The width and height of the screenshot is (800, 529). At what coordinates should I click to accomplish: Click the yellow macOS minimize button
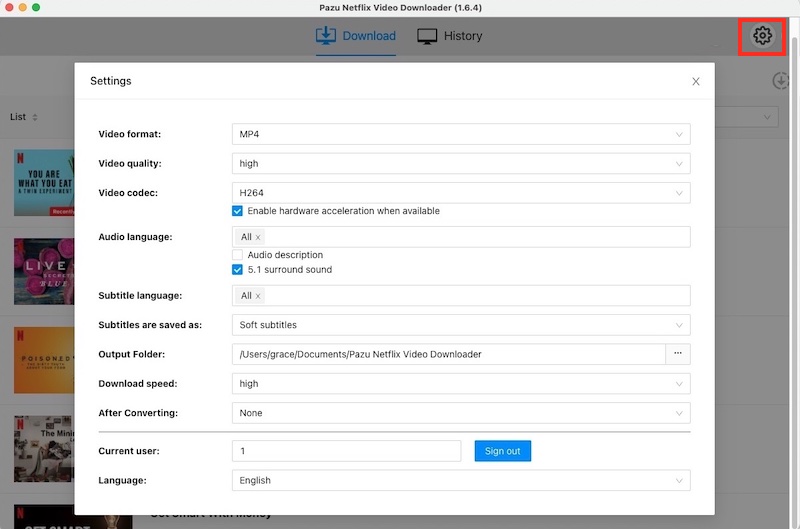(22, 7)
